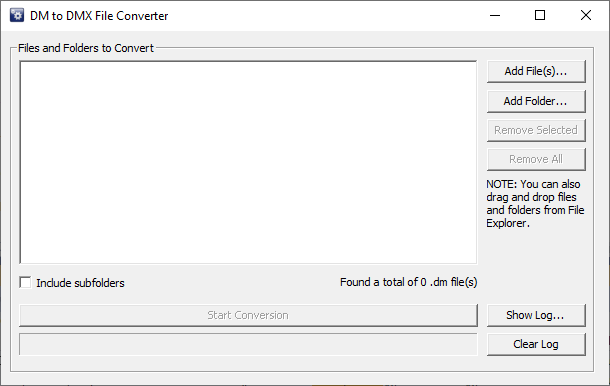Image resolution: width=610 pixels, height=386 pixels.
Task: Click the empty gray panel below the NOTE text
Action: (536, 265)
